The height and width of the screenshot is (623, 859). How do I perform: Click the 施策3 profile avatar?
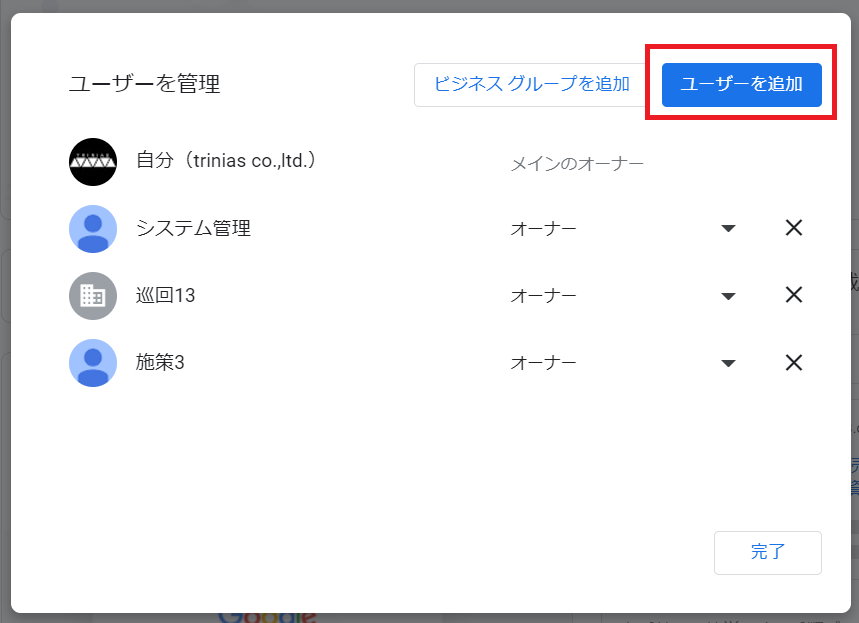(93, 363)
